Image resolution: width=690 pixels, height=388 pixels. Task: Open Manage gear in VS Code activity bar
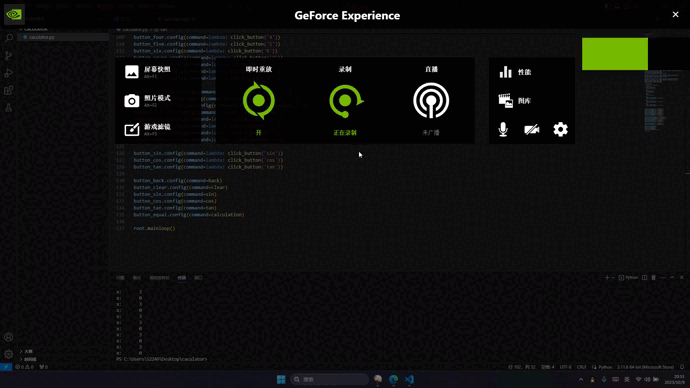pos(8,354)
